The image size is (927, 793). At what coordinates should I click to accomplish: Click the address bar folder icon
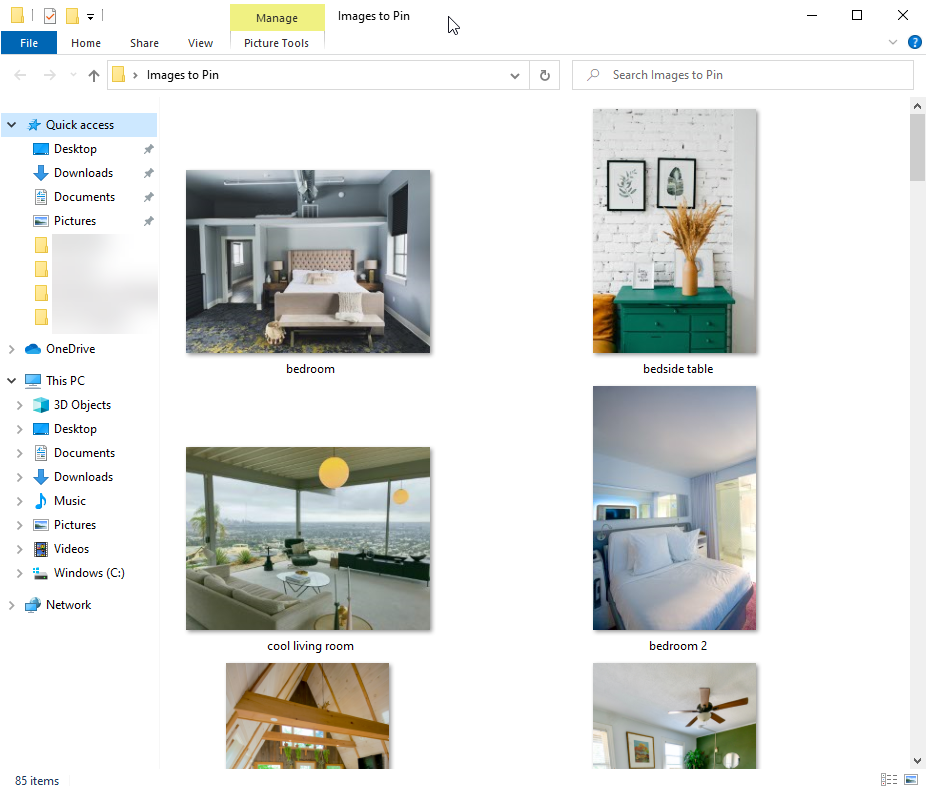(118, 75)
